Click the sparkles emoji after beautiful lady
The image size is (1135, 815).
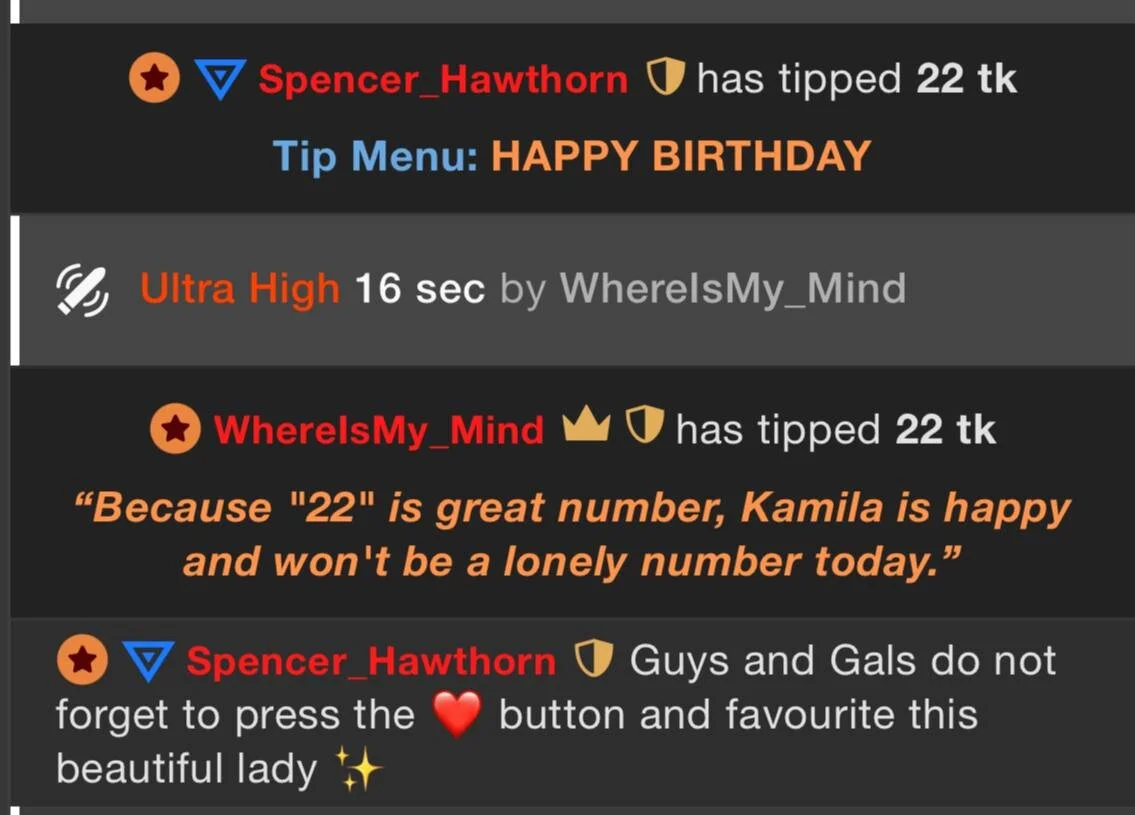coord(358,768)
